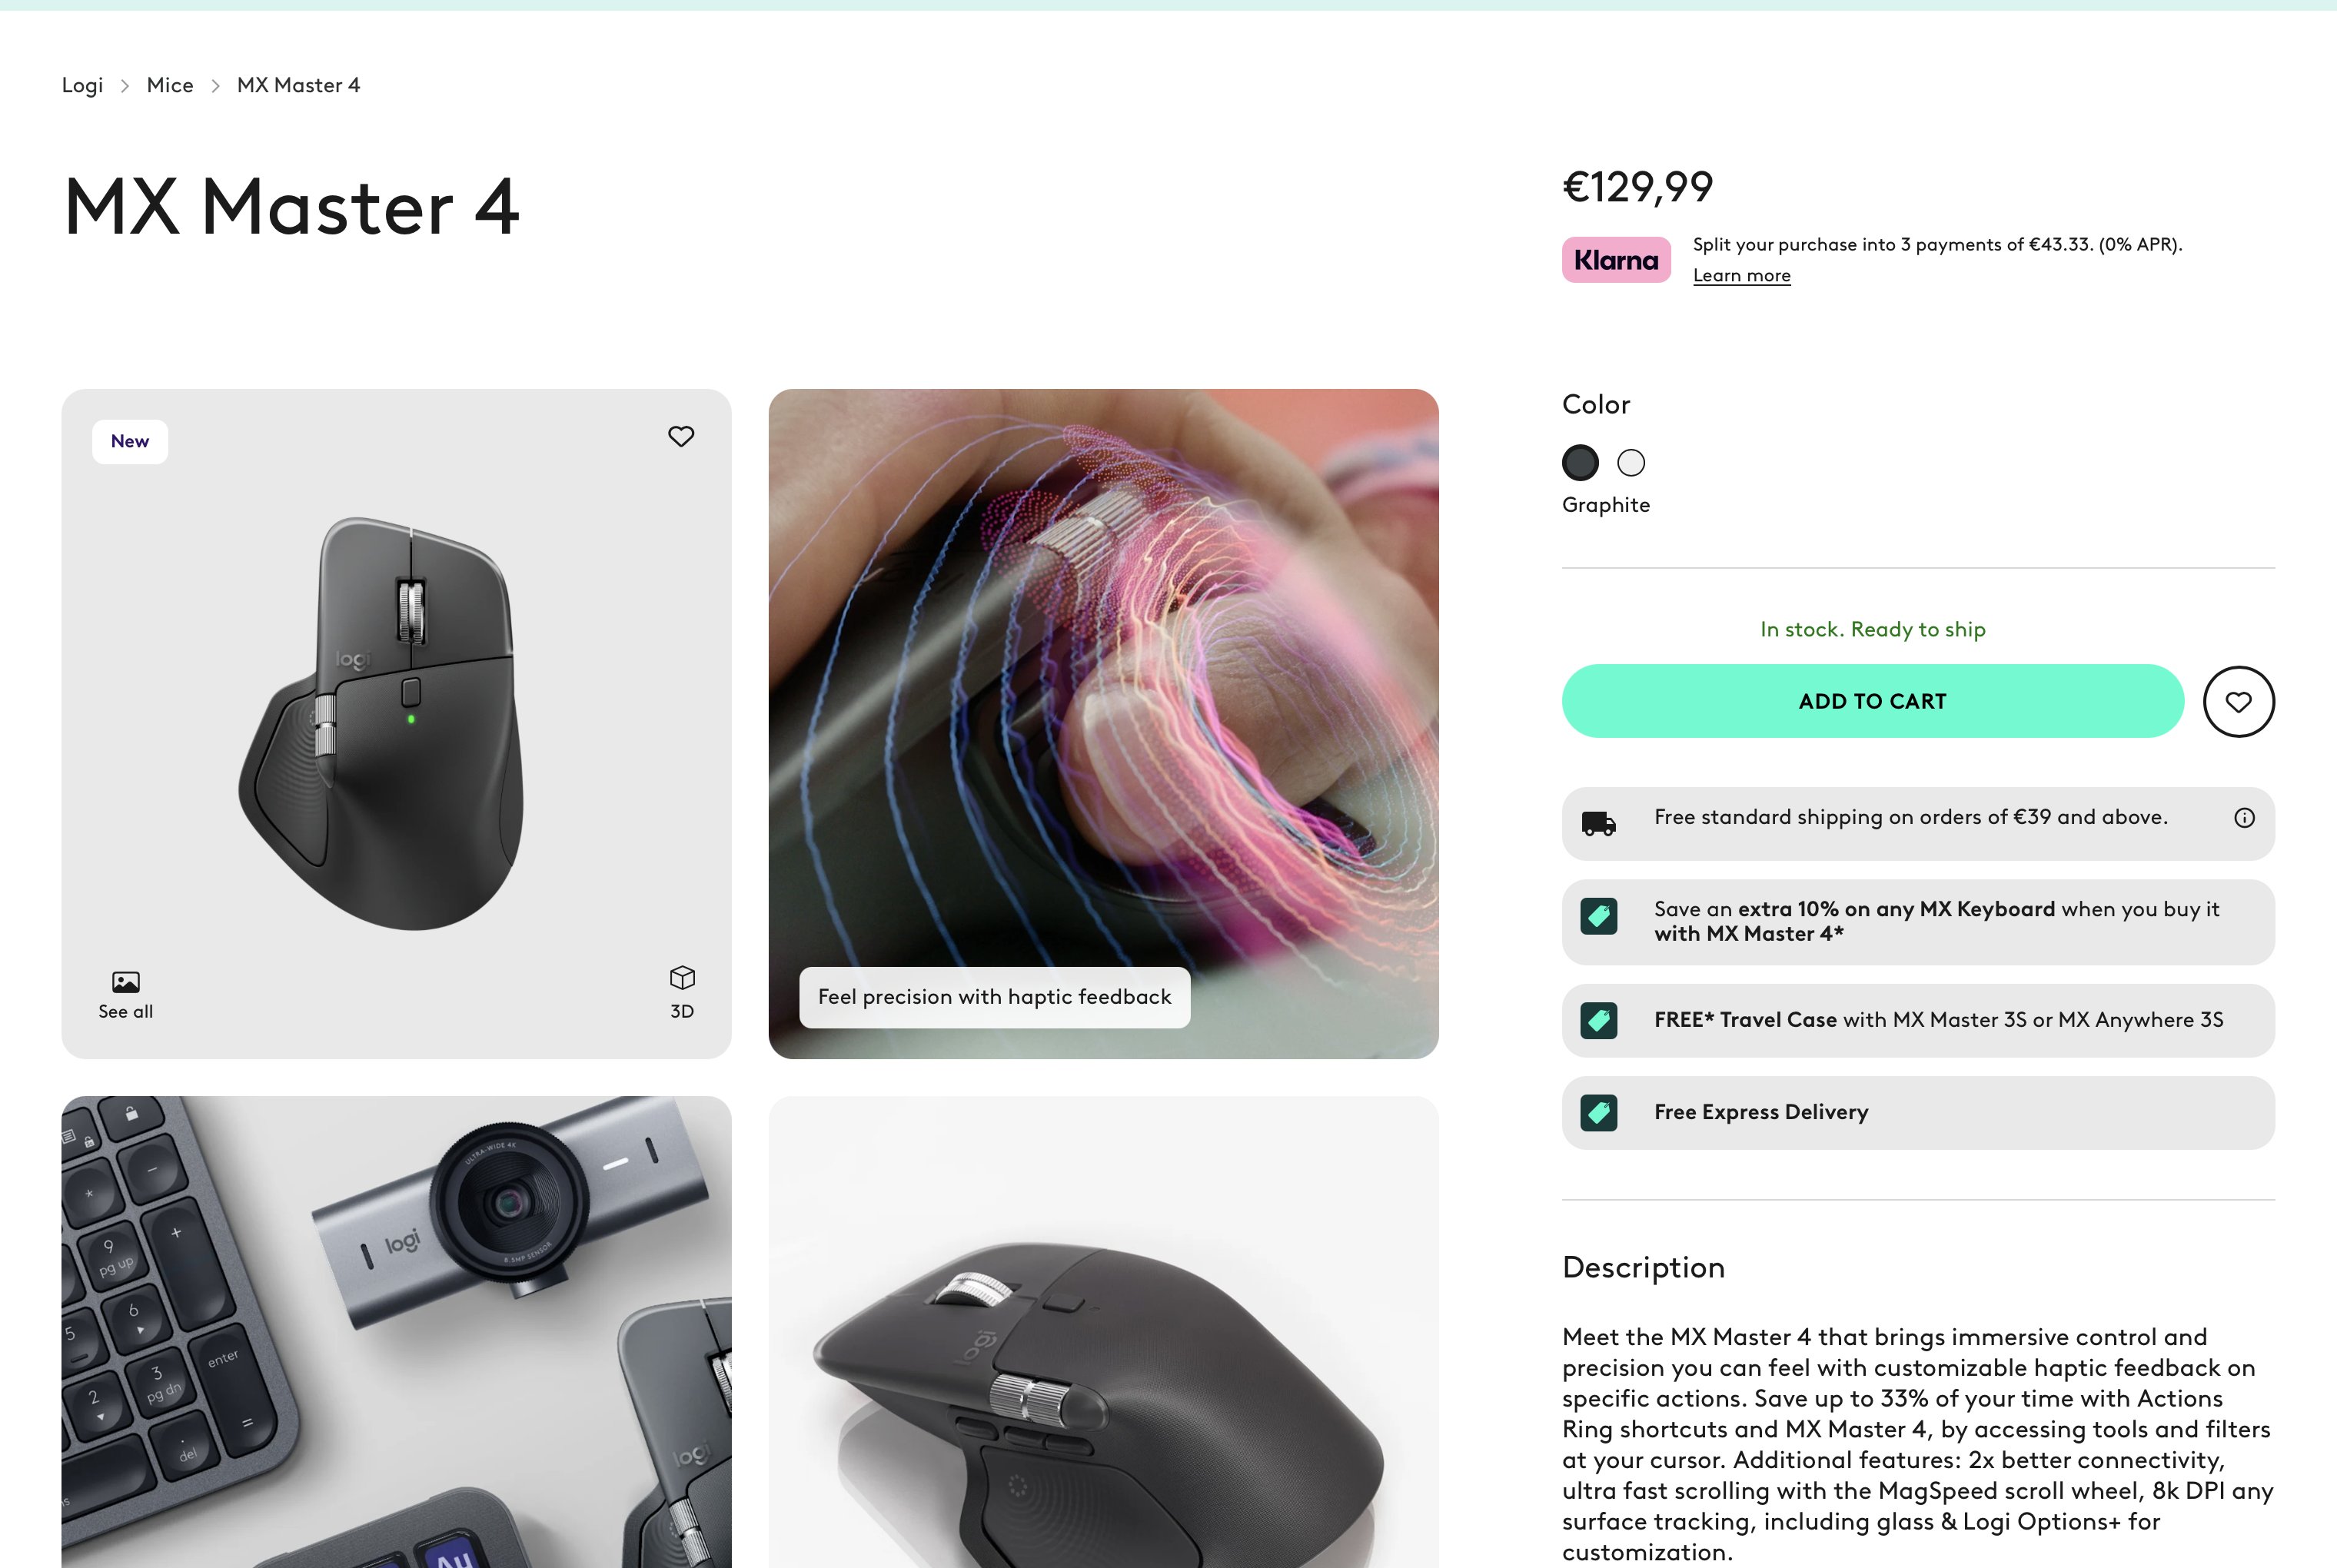Open the keyboard and webcam photo

click(396, 1332)
